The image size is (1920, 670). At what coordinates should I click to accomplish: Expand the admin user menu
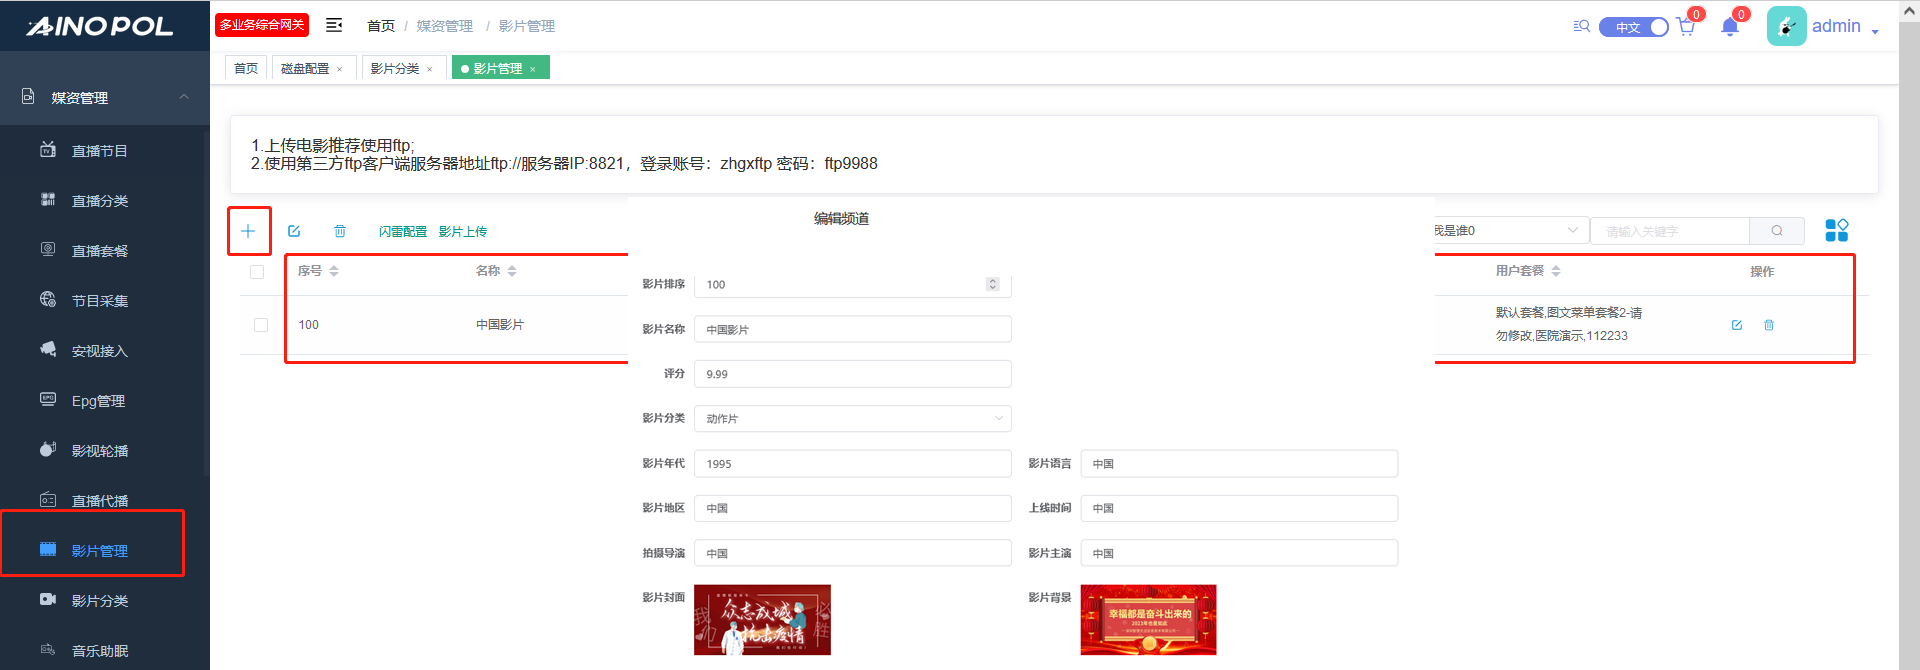[1823, 26]
